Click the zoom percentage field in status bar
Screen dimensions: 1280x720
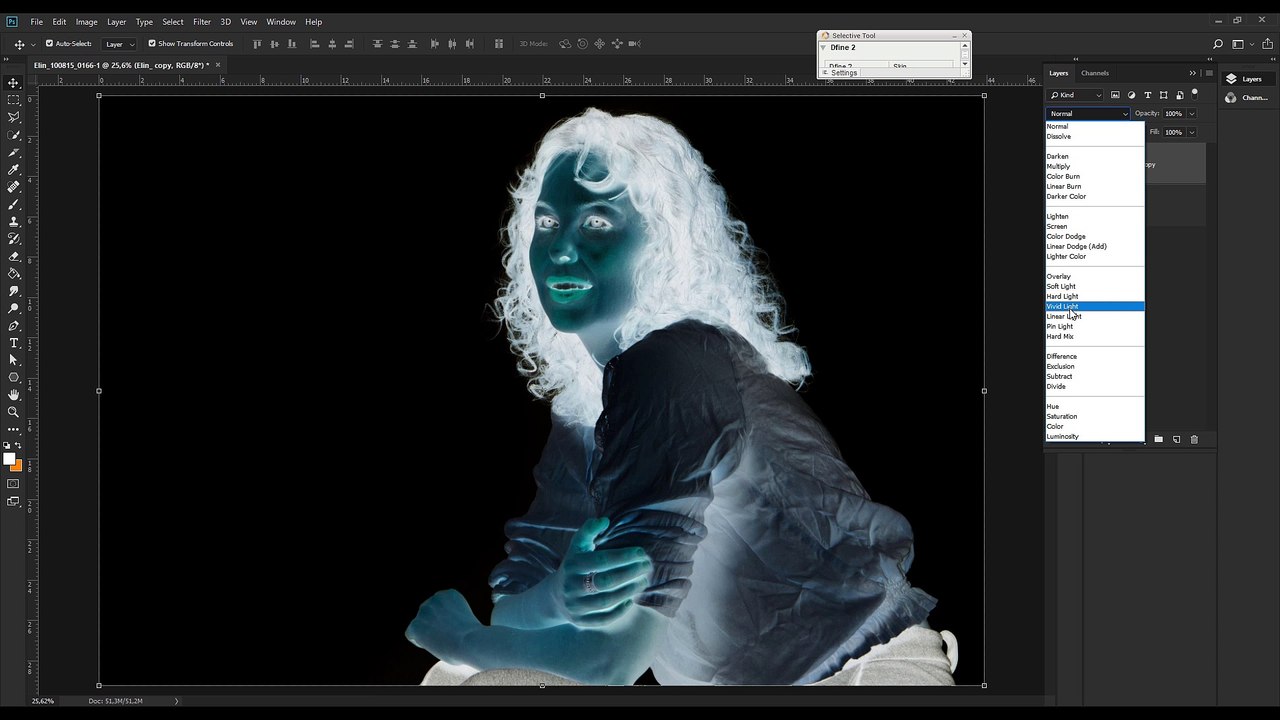click(43, 701)
